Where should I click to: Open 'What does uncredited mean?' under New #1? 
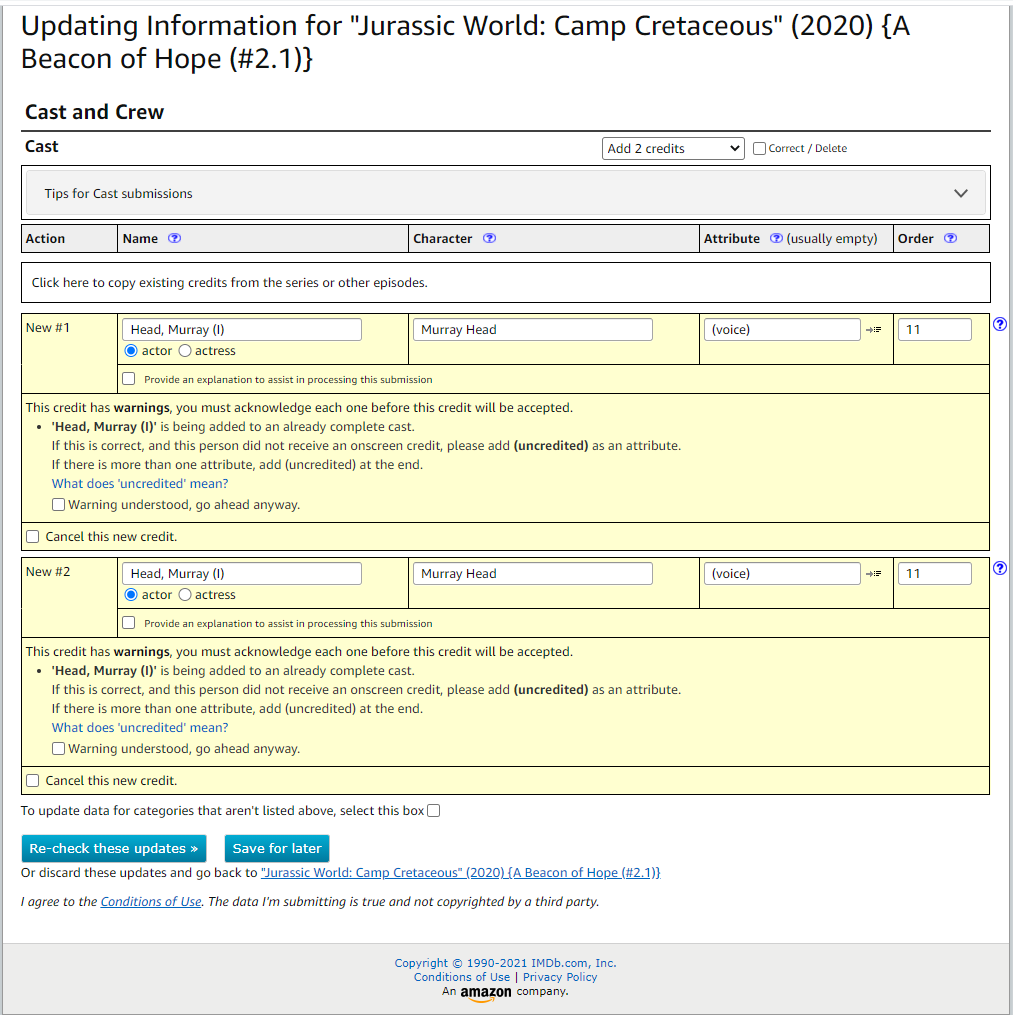click(x=140, y=484)
